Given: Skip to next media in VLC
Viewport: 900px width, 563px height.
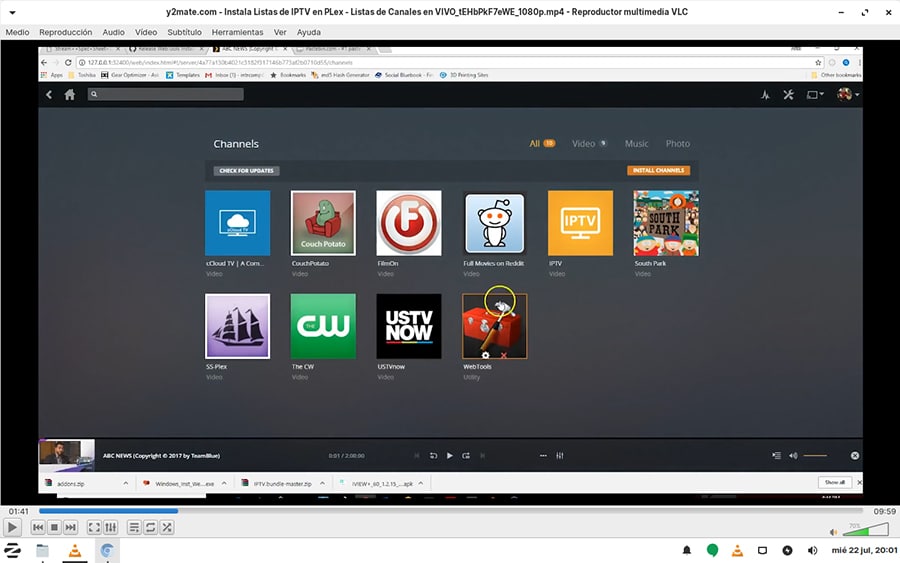Looking at the screenshot, I should click(71, 527).
